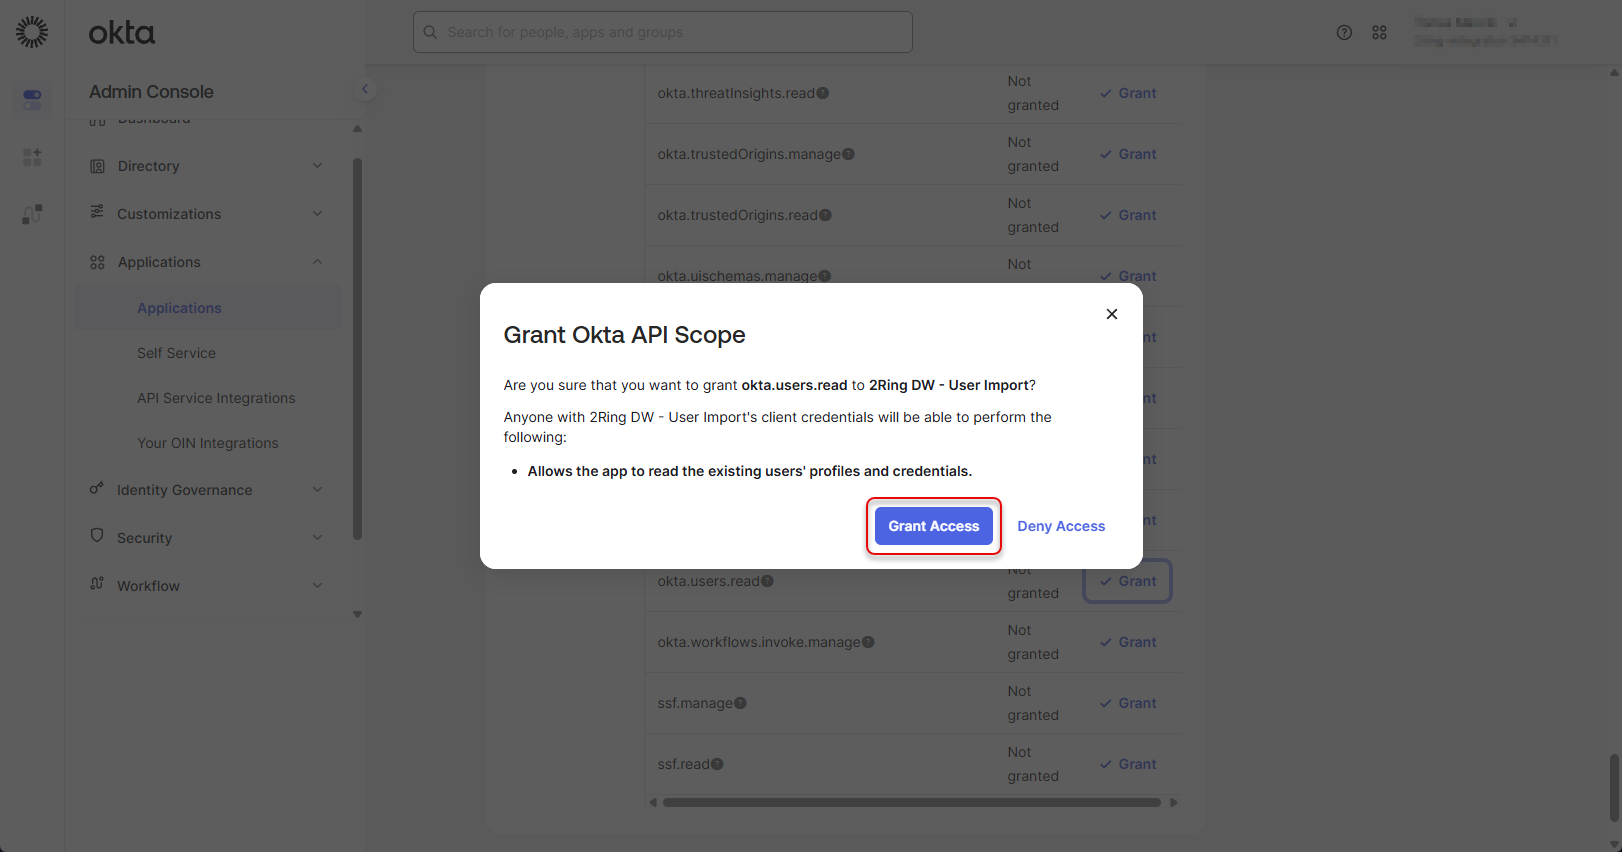Click inside the search field
This screenshot has height=852, width=1622.
(662, 31)
